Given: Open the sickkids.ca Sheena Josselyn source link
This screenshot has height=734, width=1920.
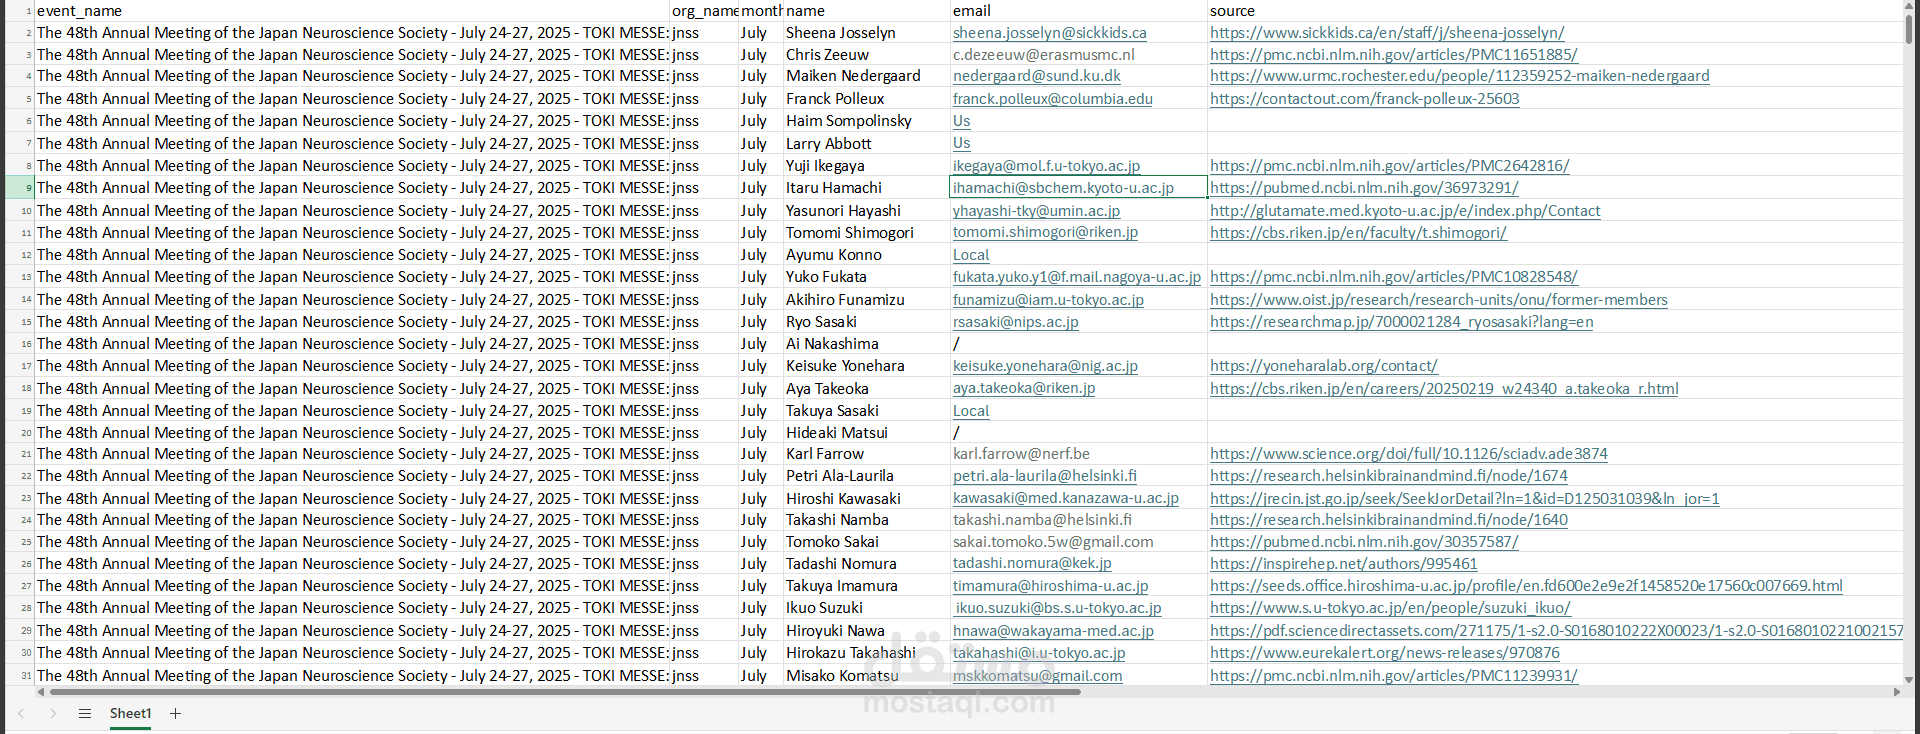Looking at the screenshot, I should click(x=1387, y=33).
